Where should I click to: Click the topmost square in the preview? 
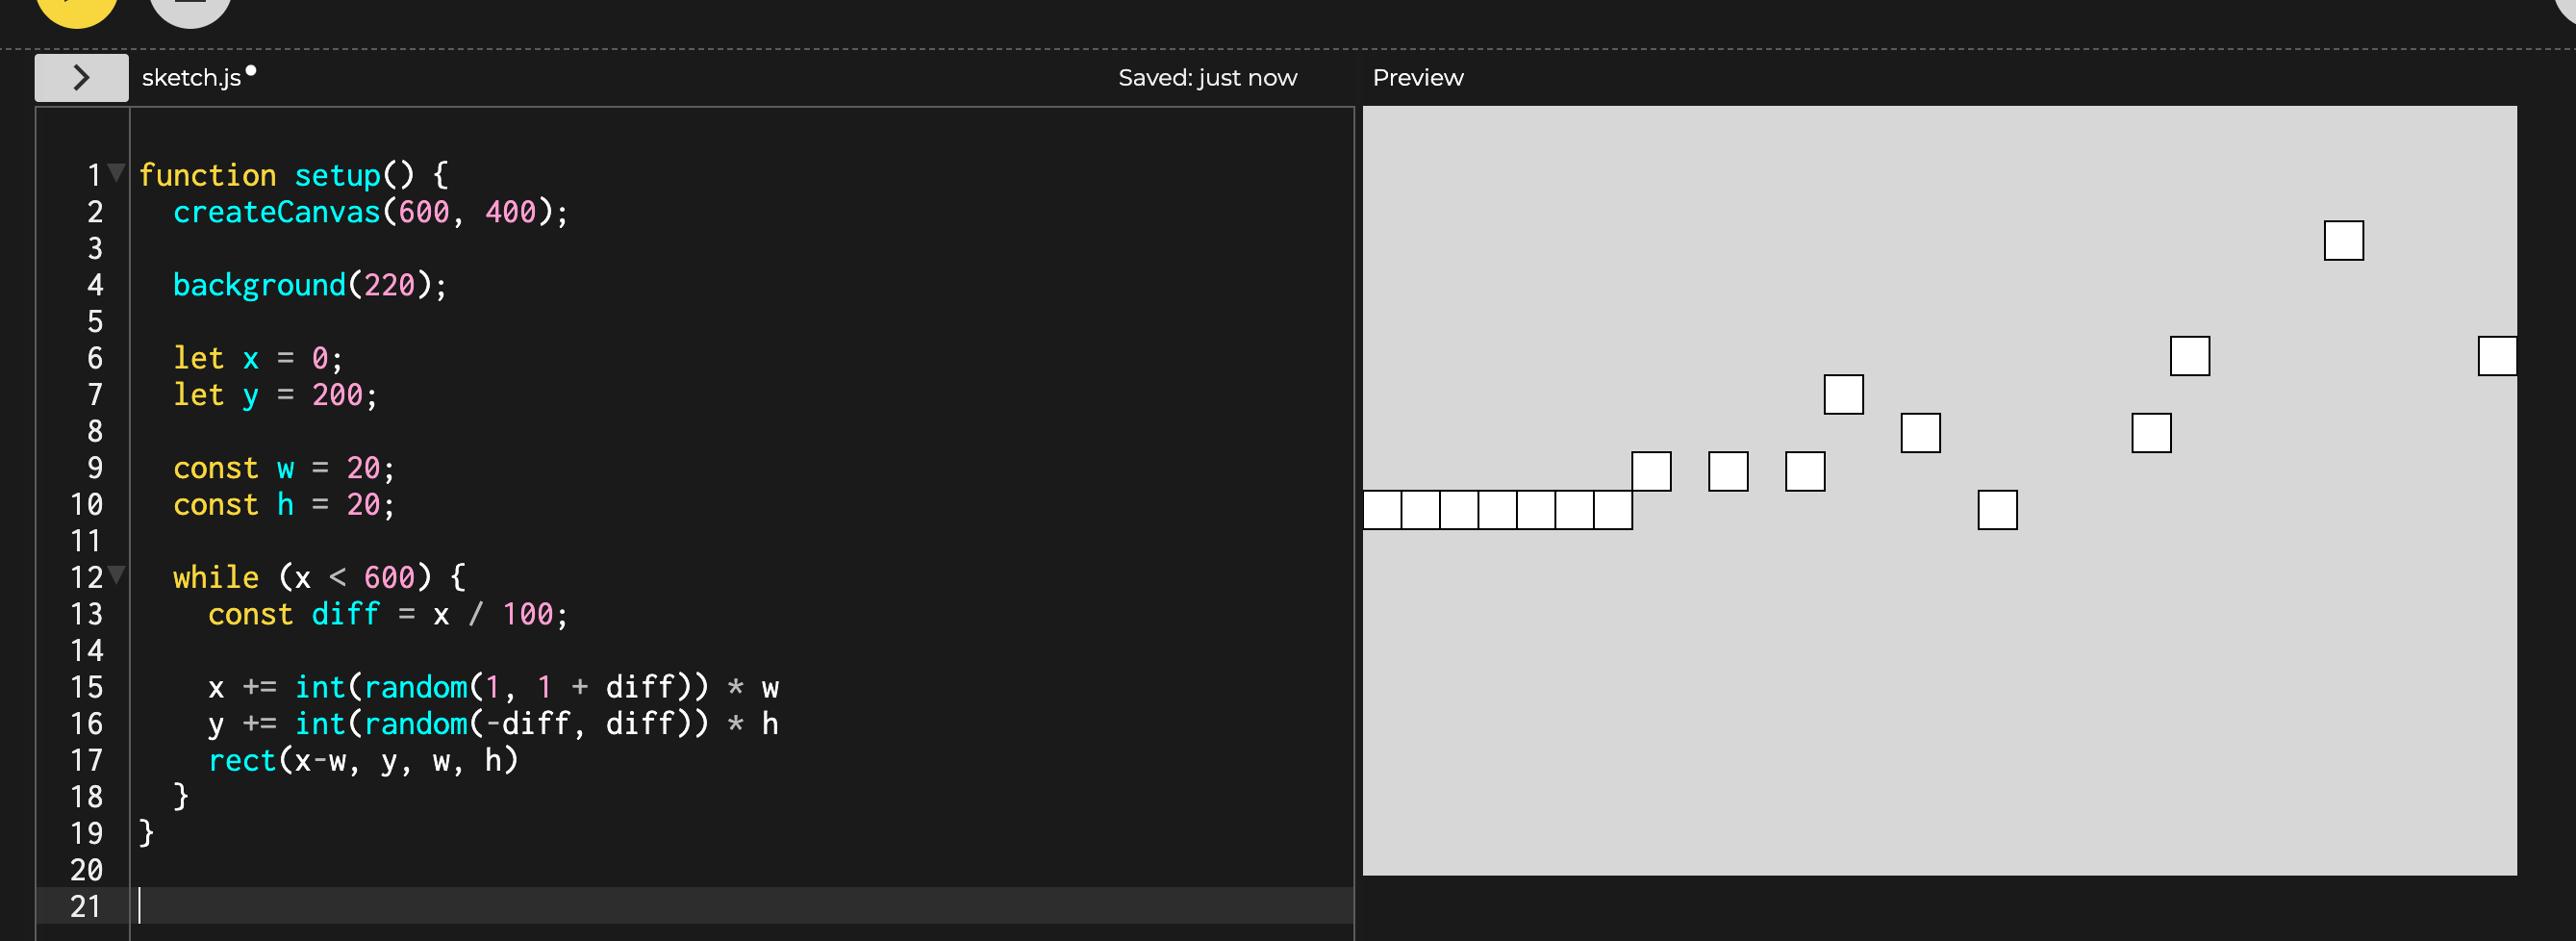click(x=2343, y=241)
